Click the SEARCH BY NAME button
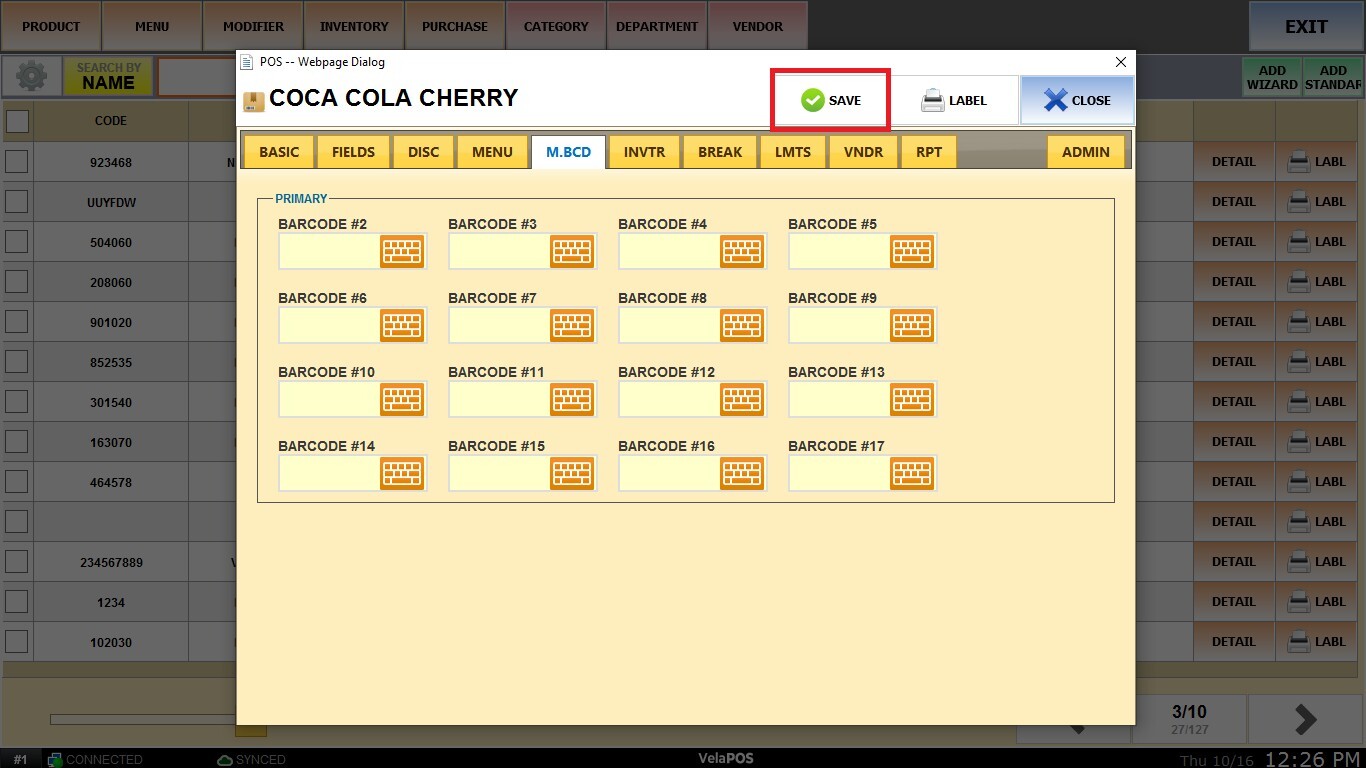Screen dimensions: 1366x768 (108, 77)
